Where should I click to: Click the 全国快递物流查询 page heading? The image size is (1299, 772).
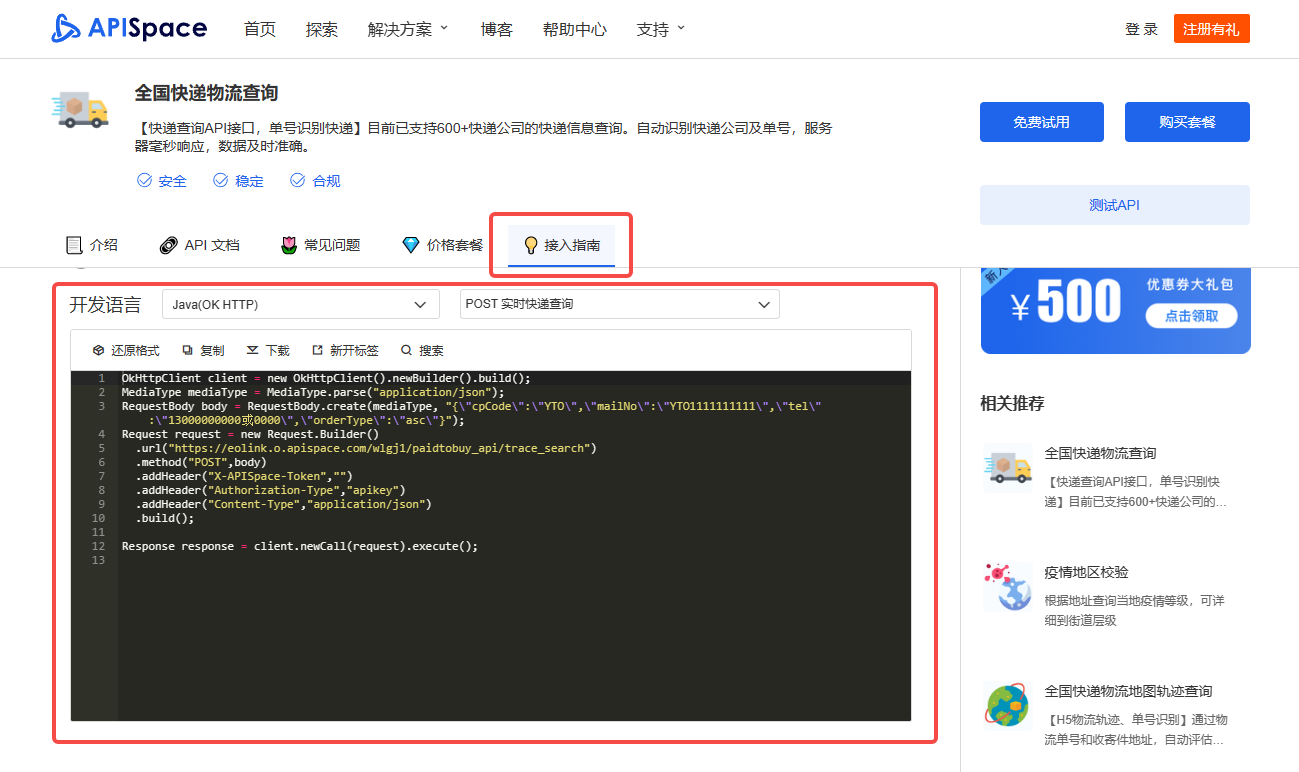coord(206,93)
